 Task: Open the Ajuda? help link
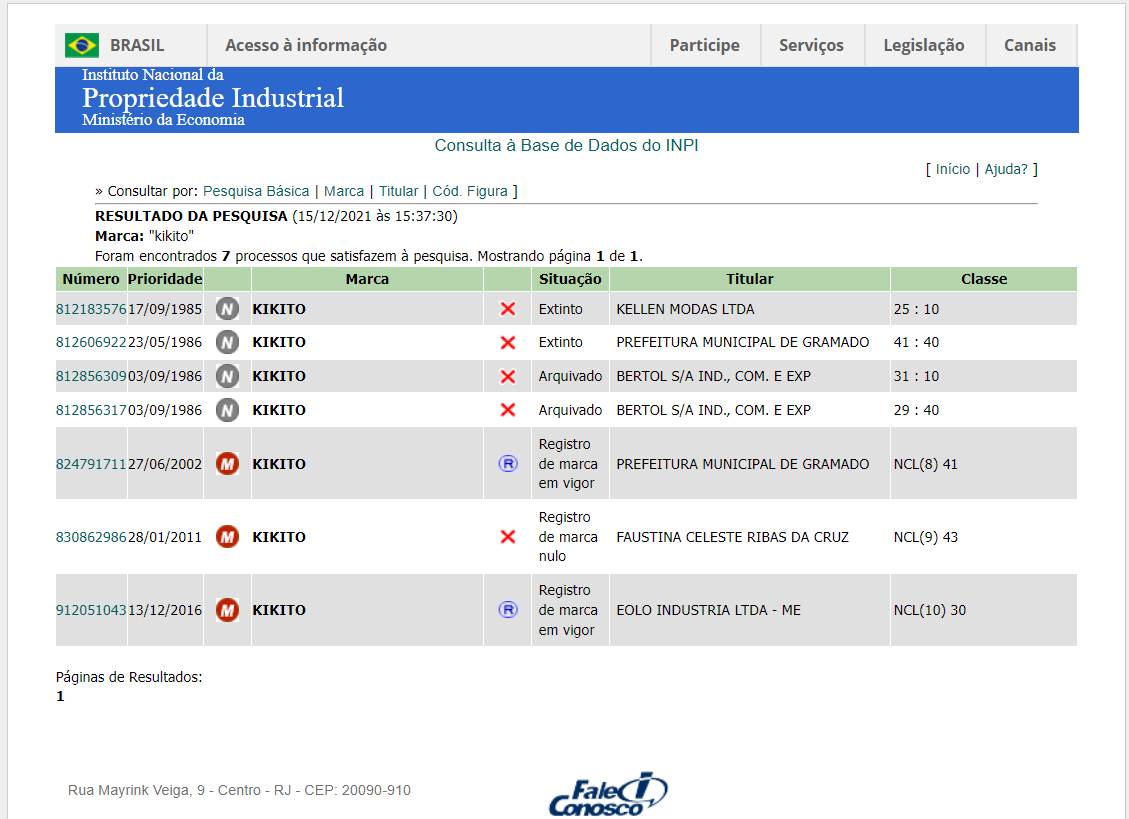coord(1006,169)
